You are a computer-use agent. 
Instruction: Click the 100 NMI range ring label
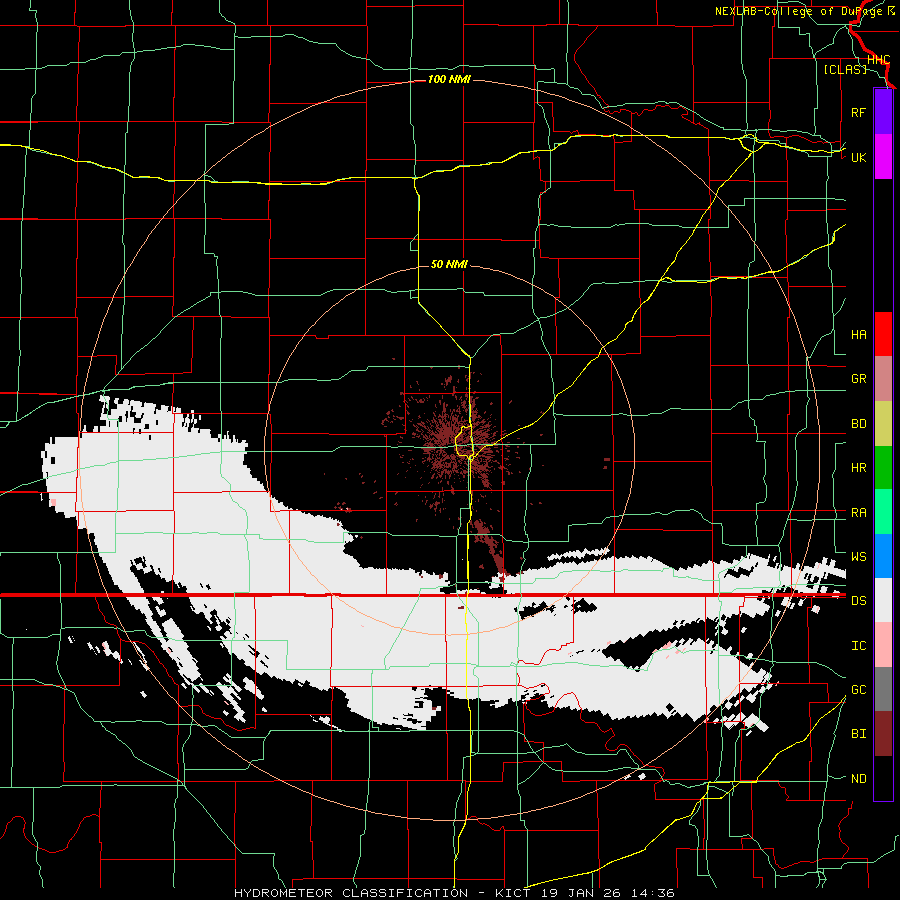[449, 79]
